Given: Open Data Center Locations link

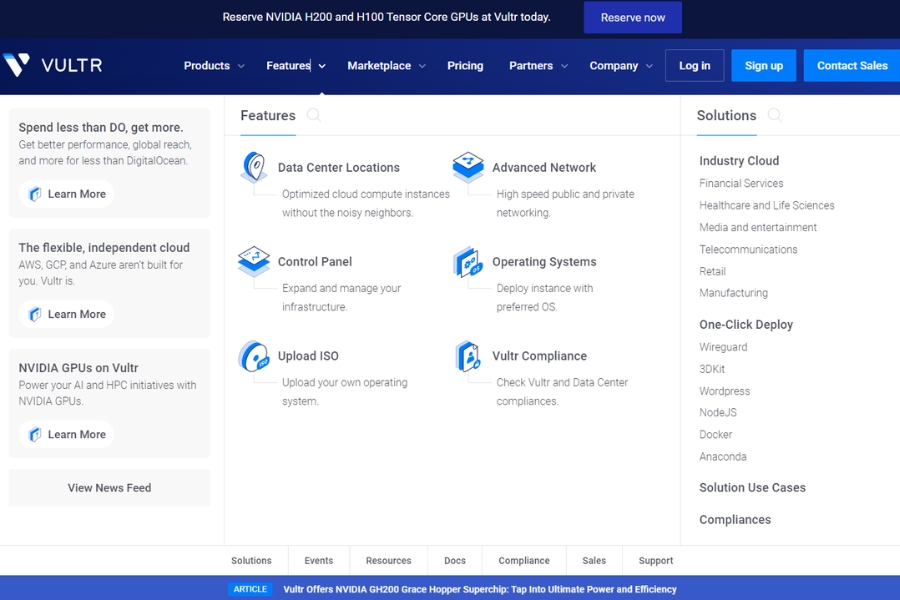Looking at the screenshot, I should pos(339,167).
